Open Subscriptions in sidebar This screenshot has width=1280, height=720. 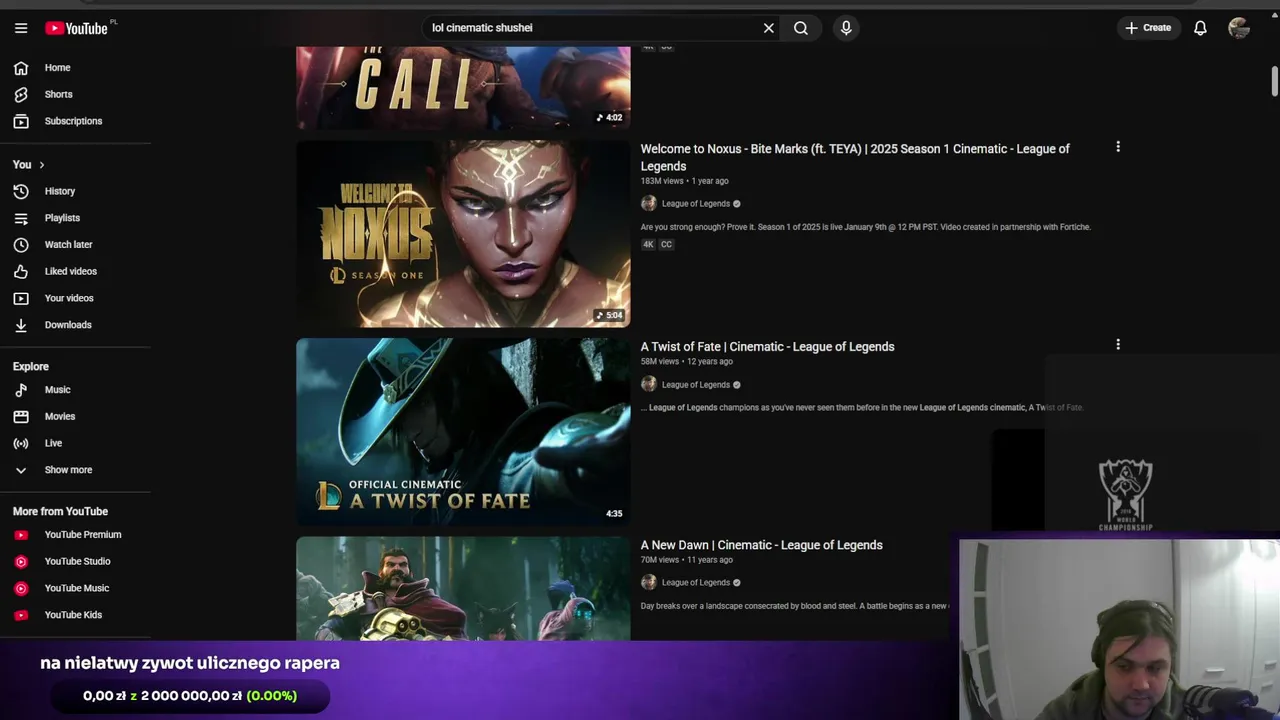point(75,121)
